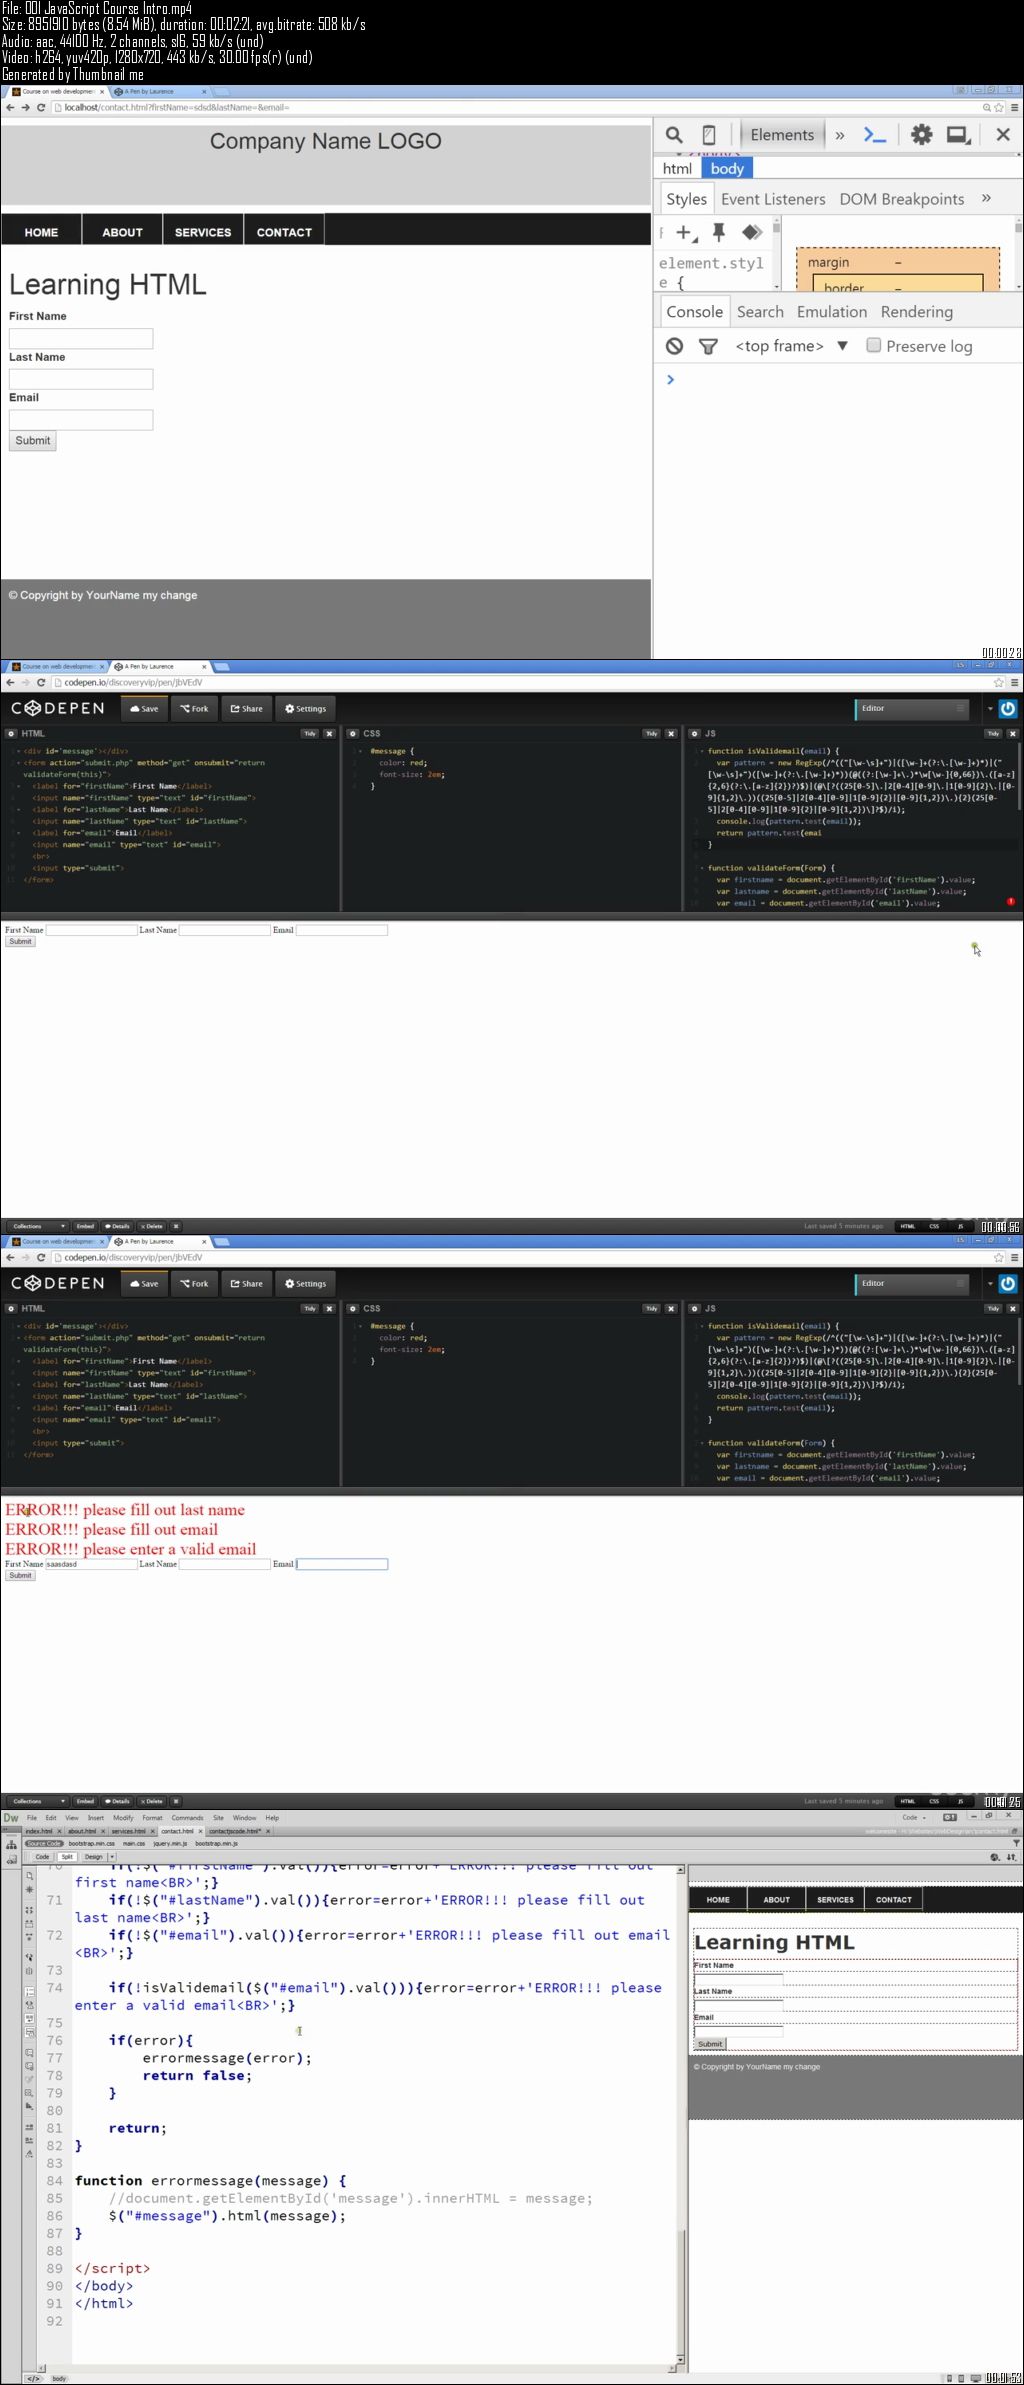
Task: Switch to the Event Listeners tab
Action: click(x=773, y=199)
